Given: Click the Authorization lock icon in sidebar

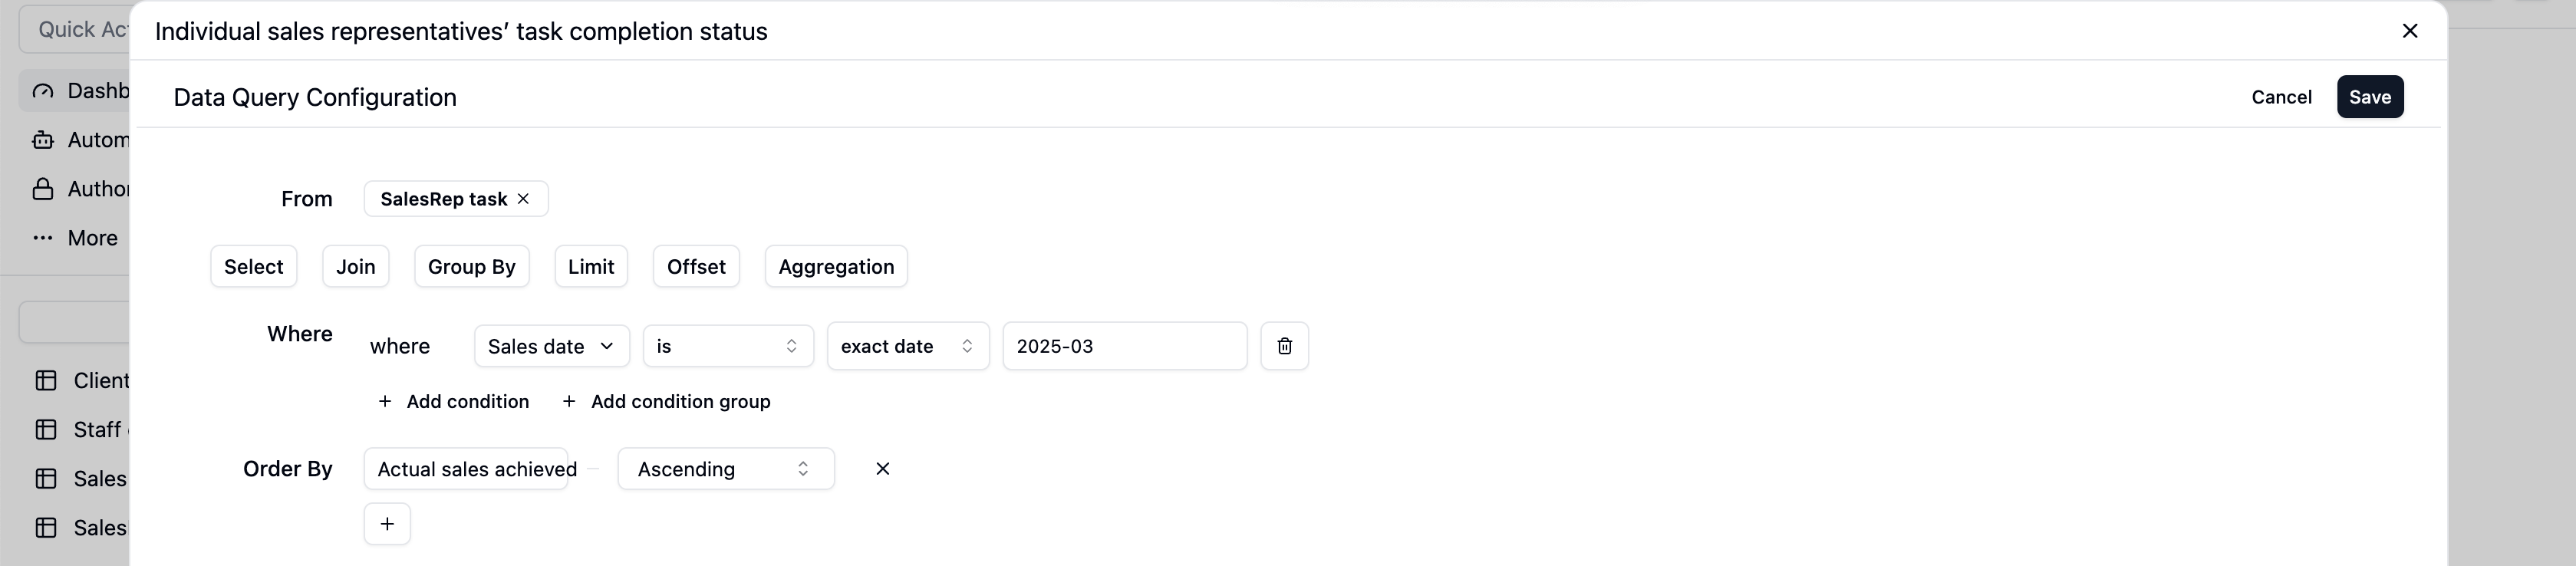Looking at the screenshot, I should point(43,189).
